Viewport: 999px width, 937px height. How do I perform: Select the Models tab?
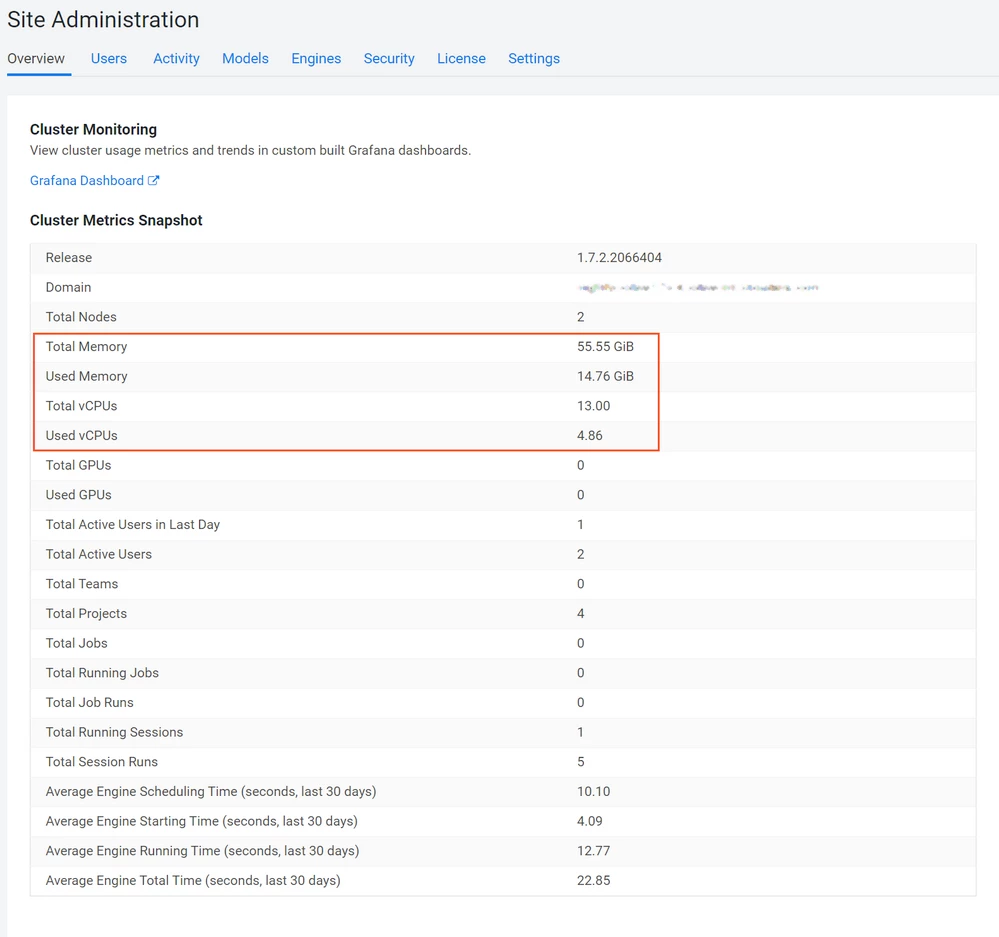click(x=245, y=59)
